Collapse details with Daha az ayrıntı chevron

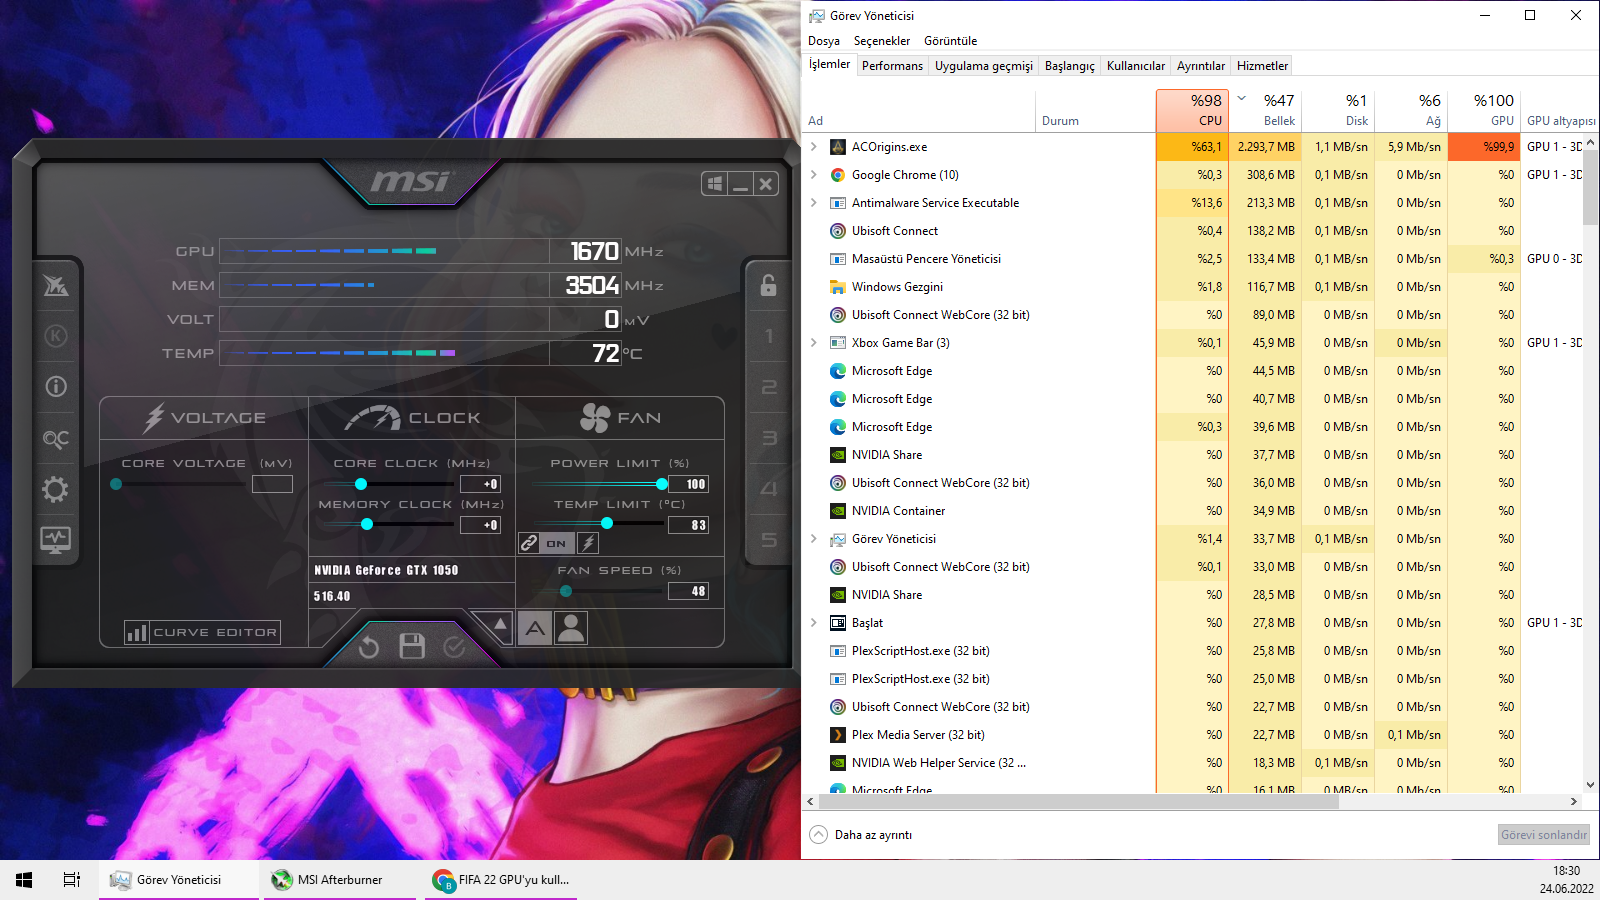[819, 835]
